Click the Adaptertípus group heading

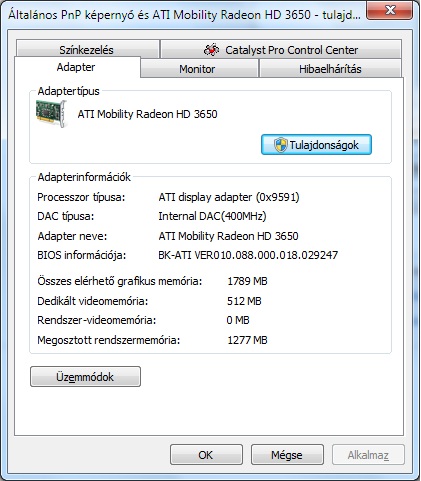68,91
